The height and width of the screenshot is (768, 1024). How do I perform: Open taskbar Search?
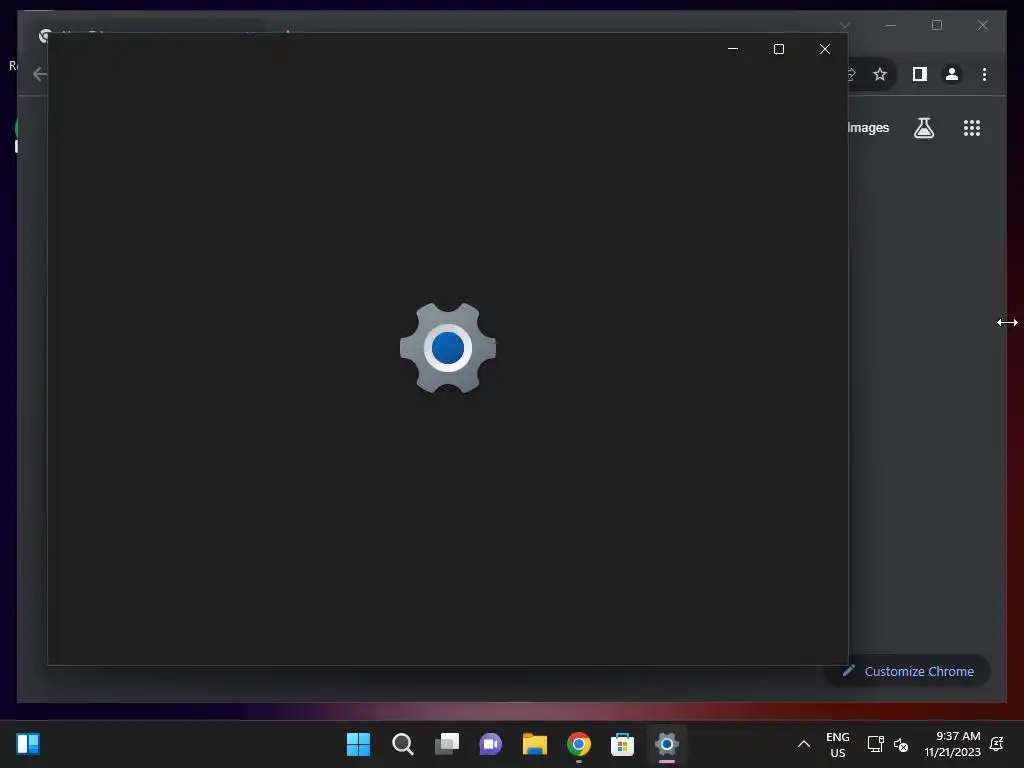point(402,744)
